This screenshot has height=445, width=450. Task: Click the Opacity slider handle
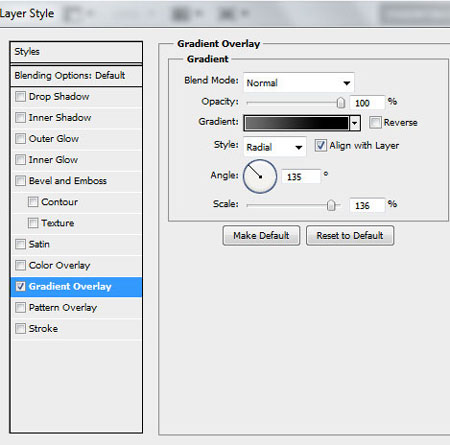[x=341, y=103]
